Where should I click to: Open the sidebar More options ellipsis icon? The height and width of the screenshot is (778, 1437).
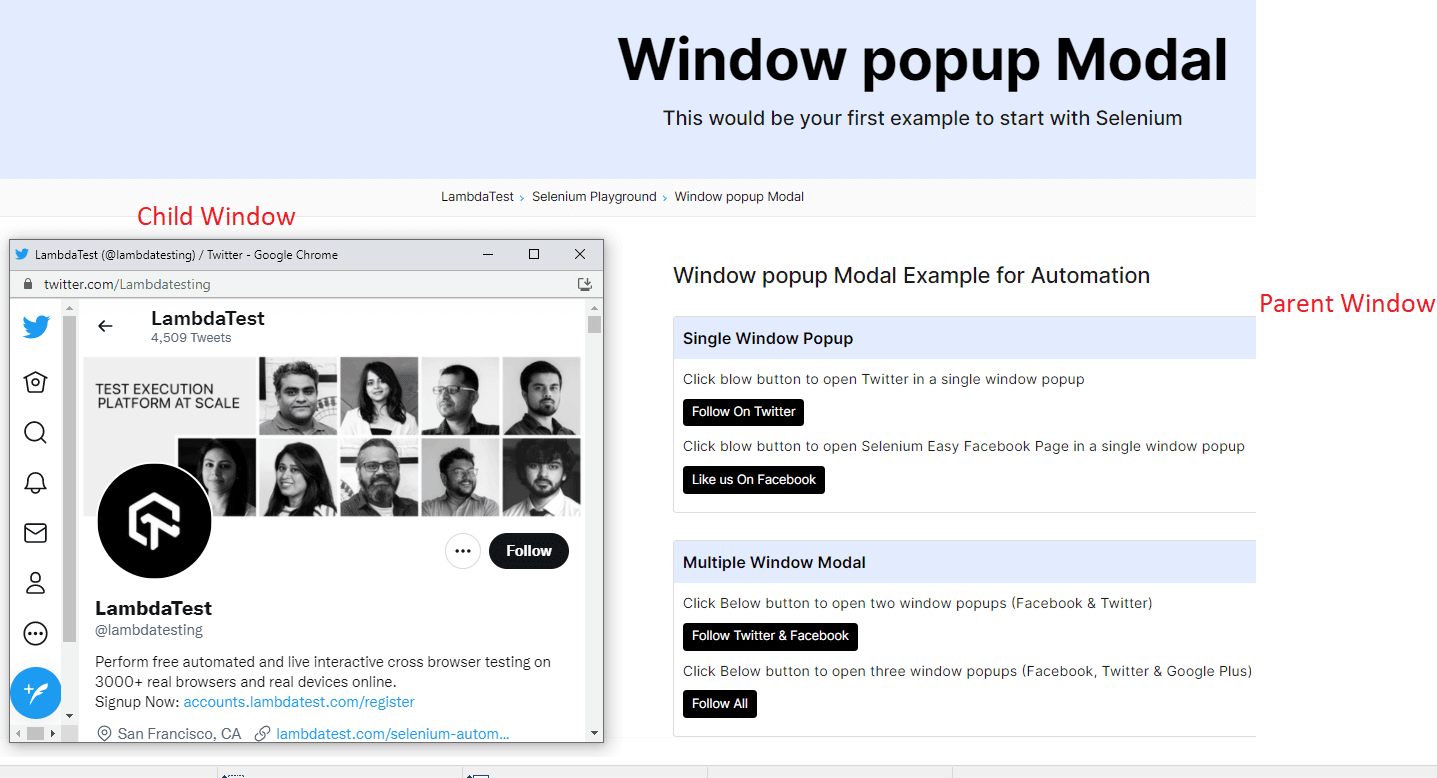pos(35,632)
